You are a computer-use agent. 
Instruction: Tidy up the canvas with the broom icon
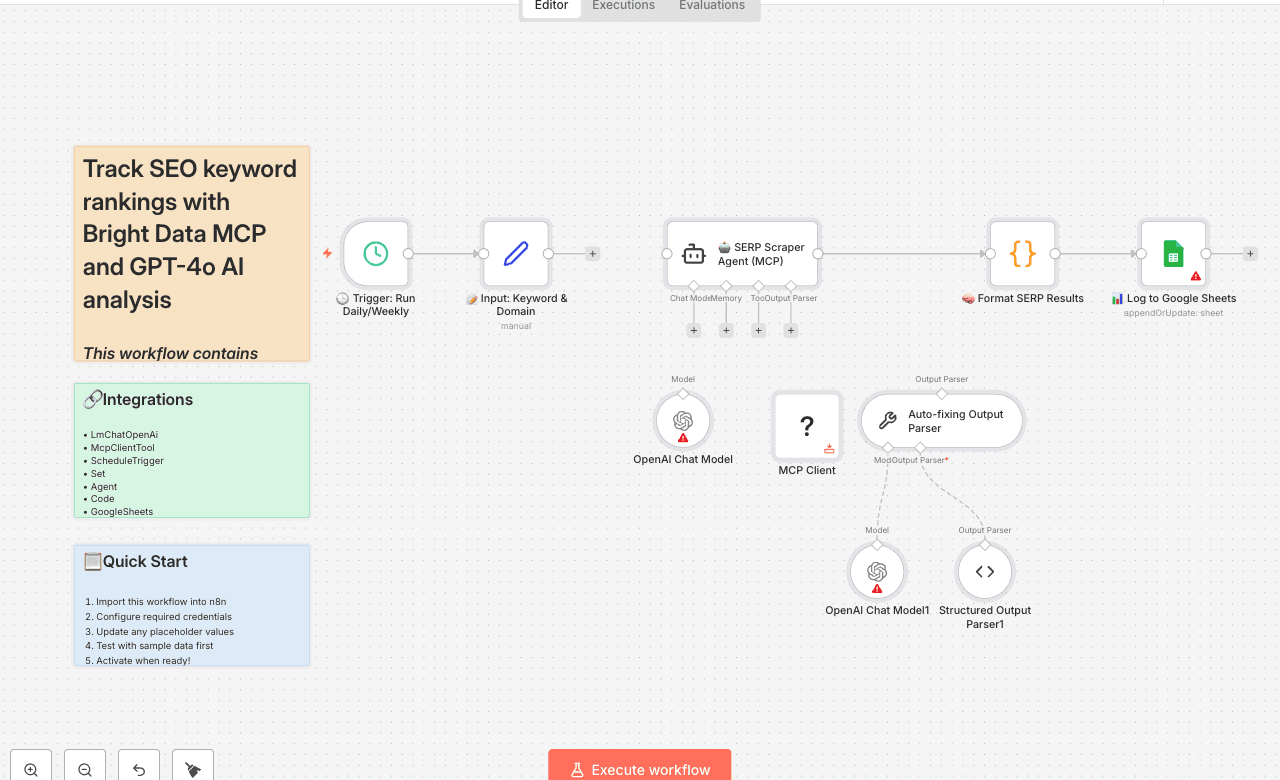(192, 764)
